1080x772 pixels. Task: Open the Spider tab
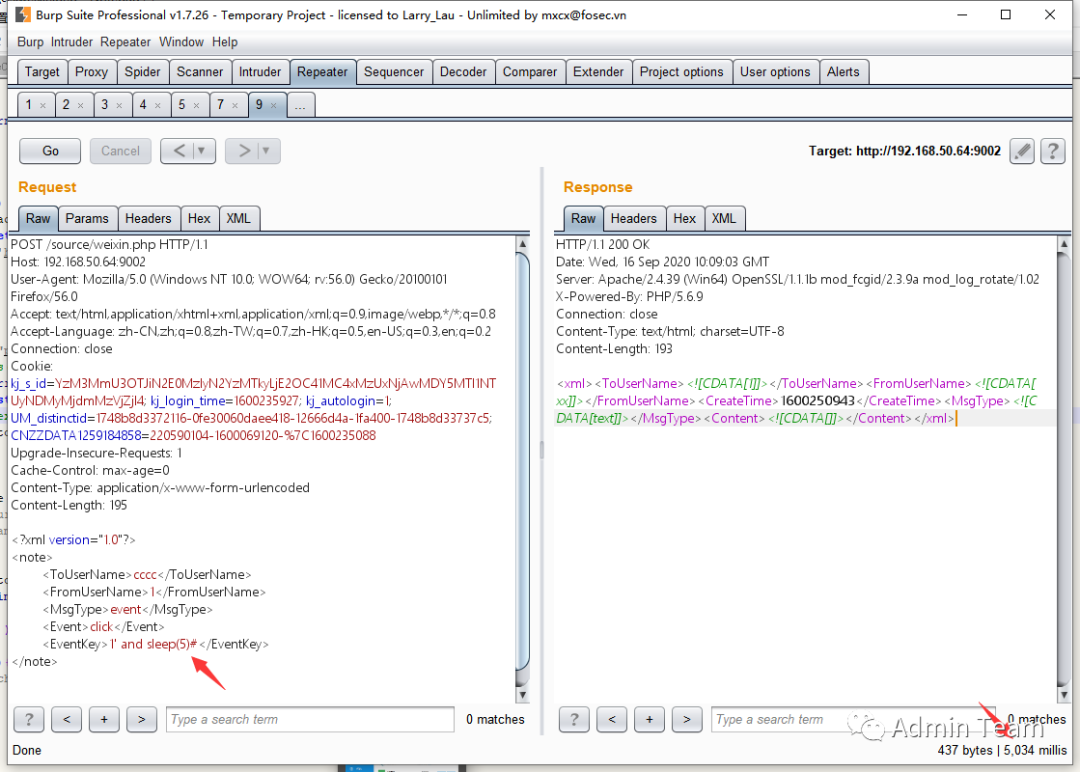142,72
